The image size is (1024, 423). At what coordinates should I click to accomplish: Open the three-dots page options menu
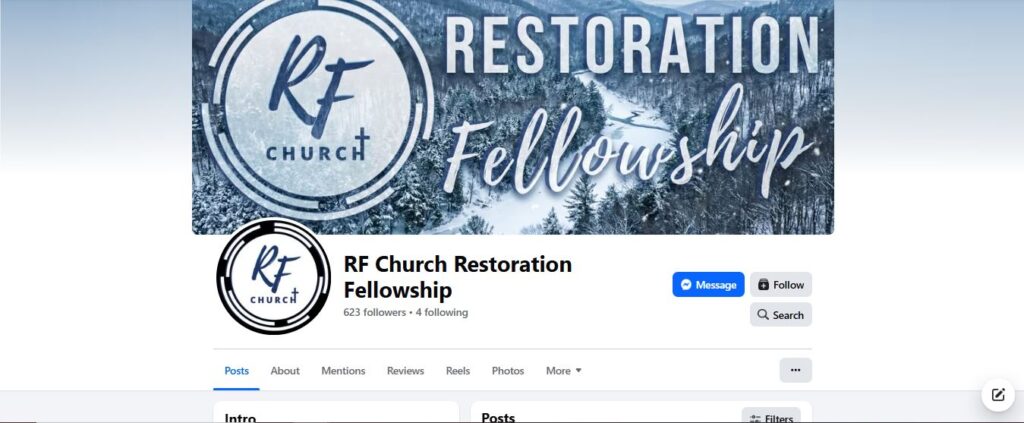(795, 370)
